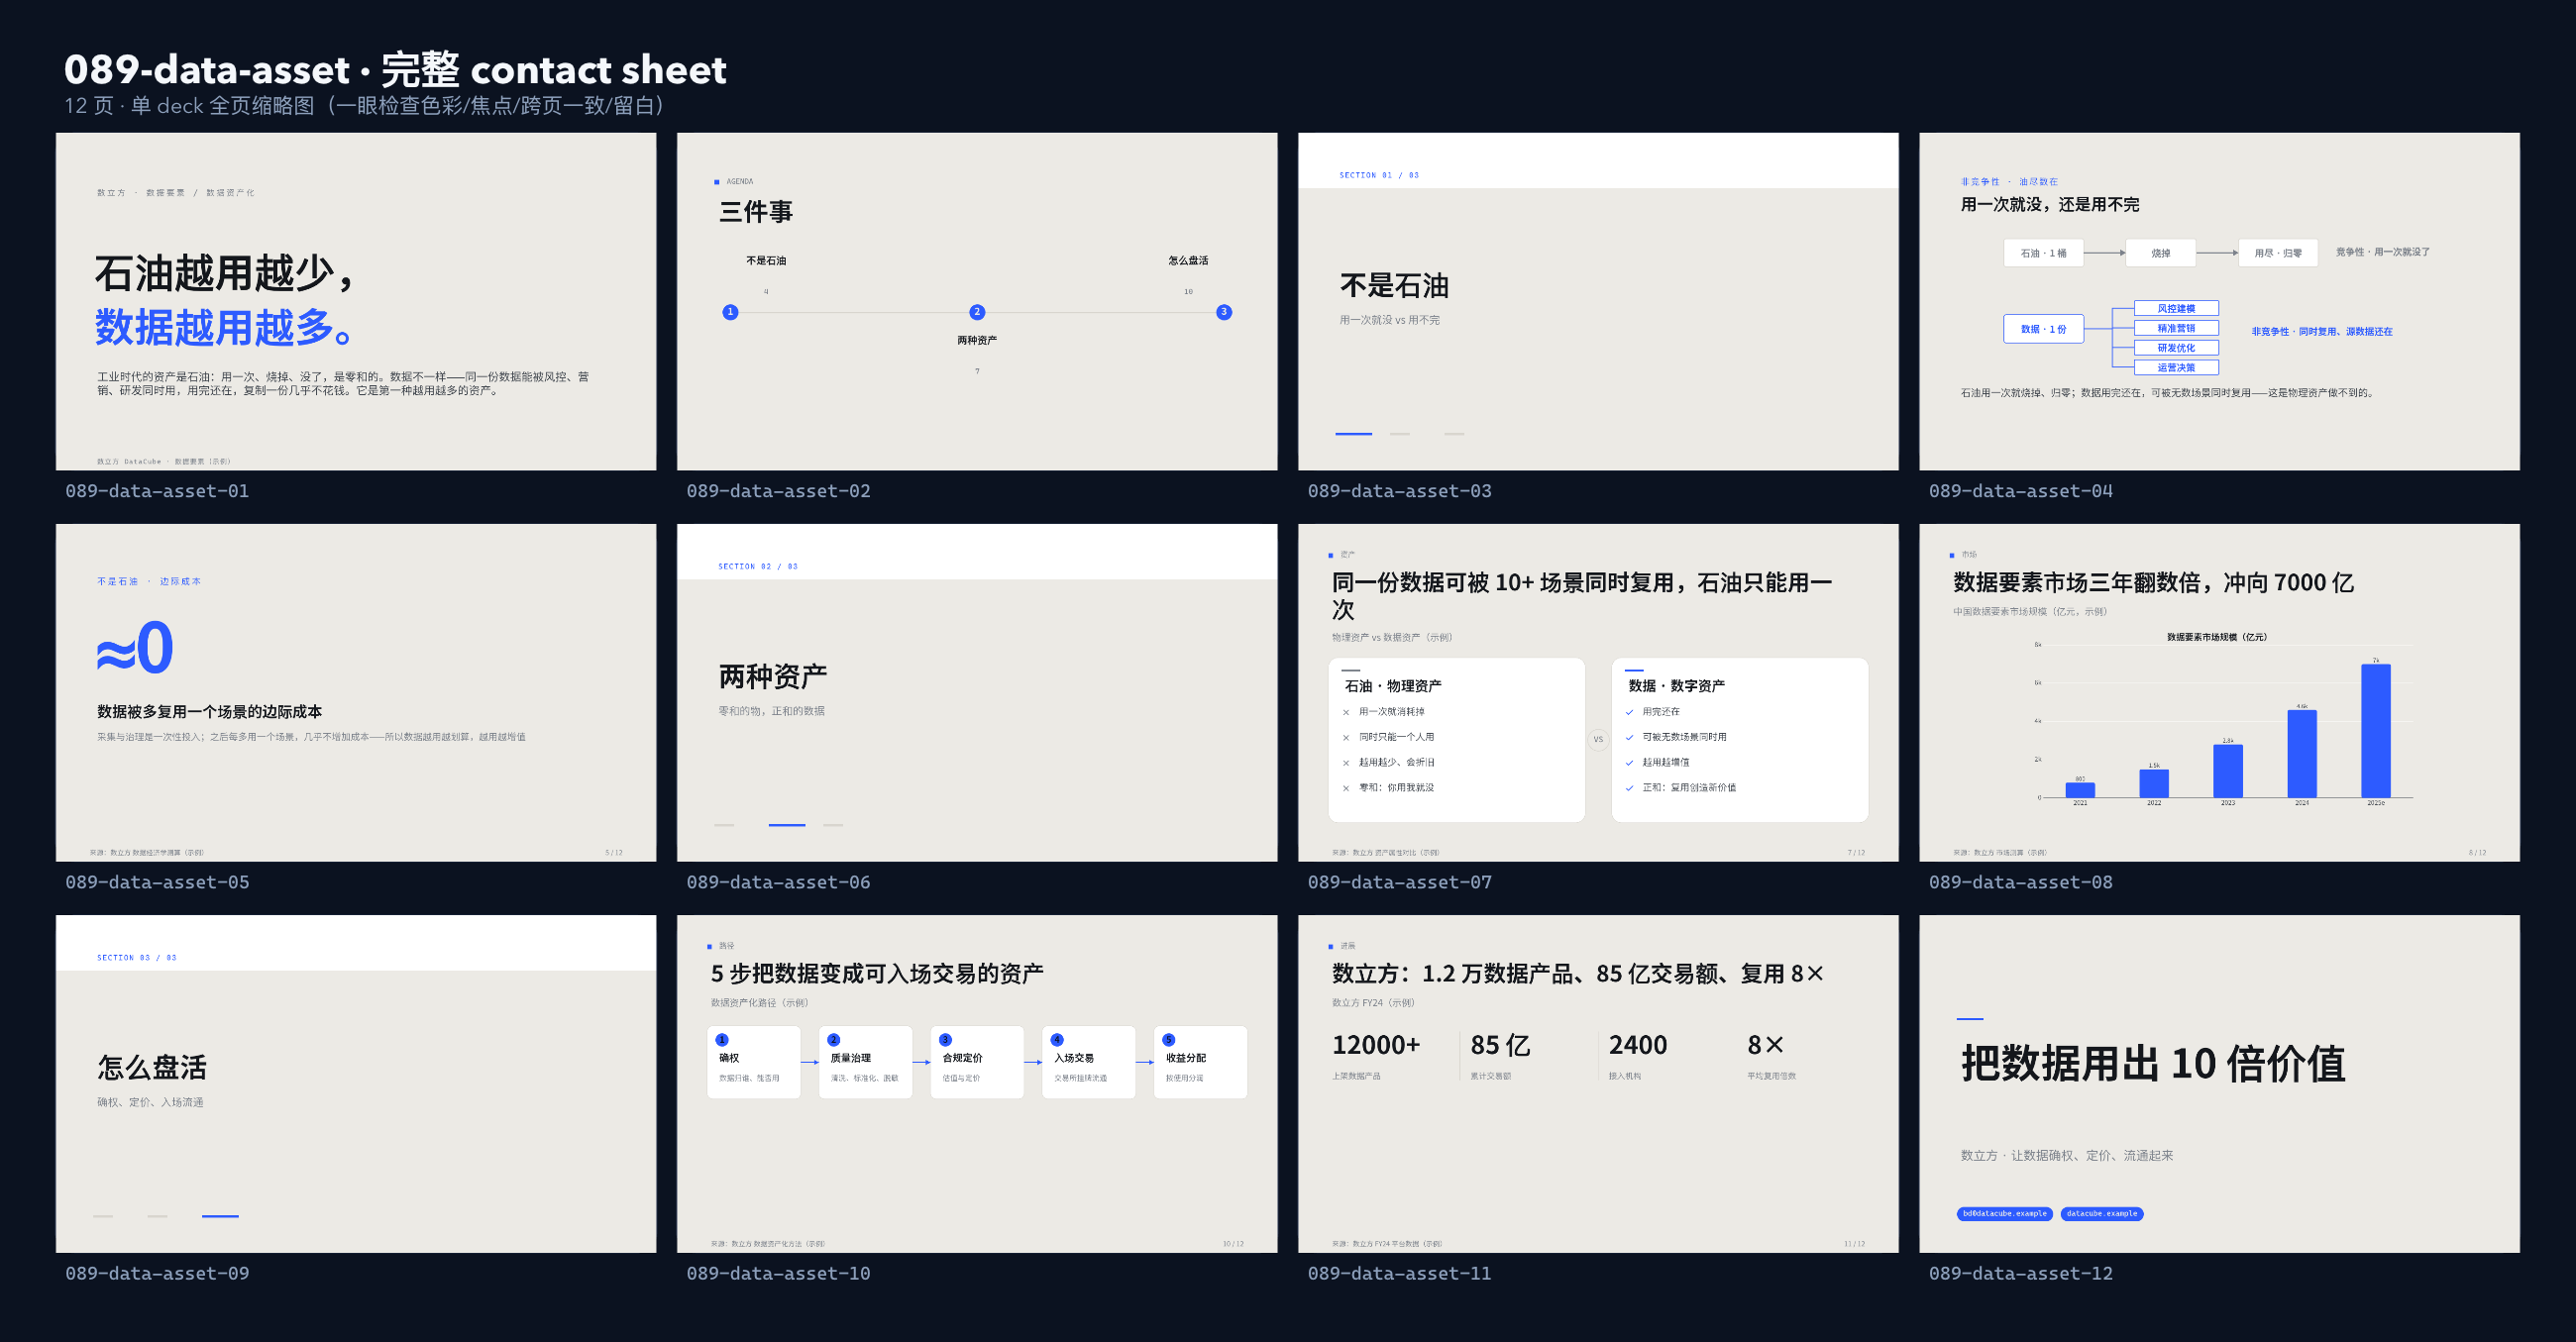2576x1342 pixels.
Task: Click the bd@datacube.example pill
Action: (2005, 1214)
